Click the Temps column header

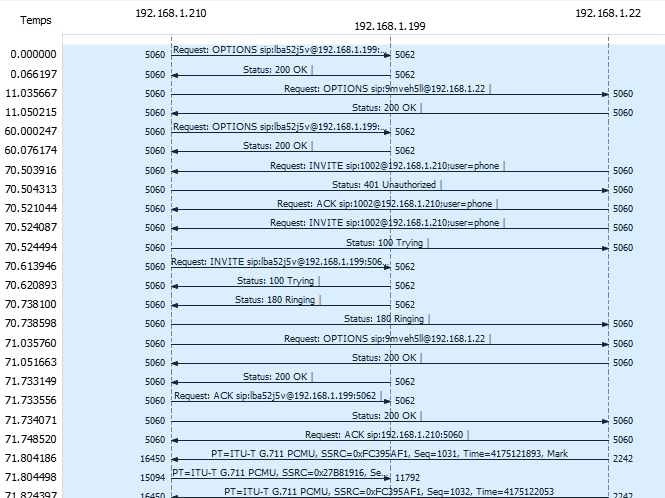click(x=36, y=19)
